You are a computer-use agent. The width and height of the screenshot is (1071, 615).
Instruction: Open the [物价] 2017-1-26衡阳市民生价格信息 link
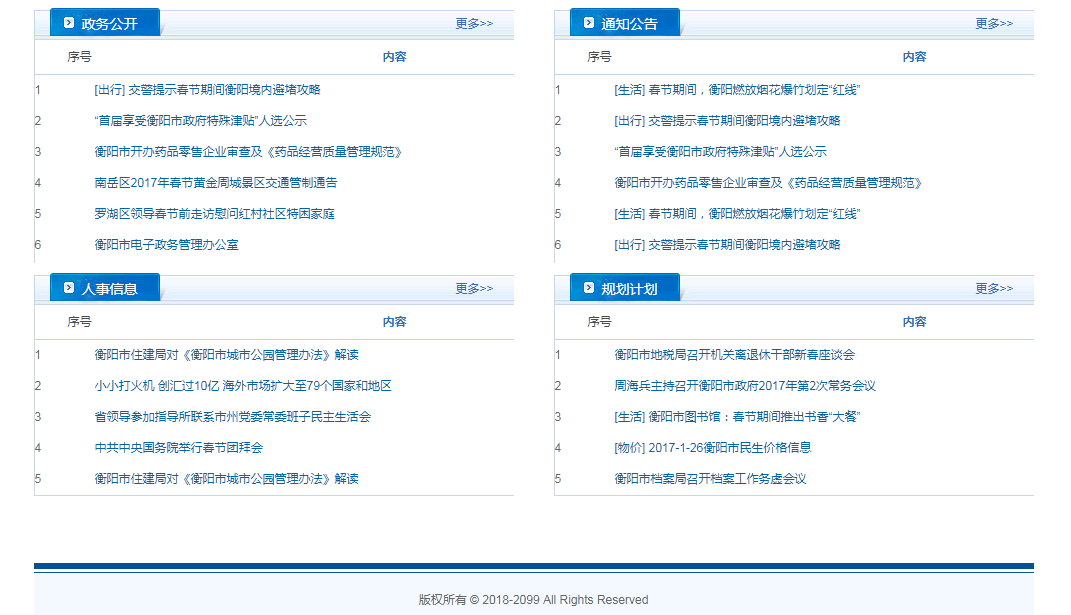[x=712, y=448]
